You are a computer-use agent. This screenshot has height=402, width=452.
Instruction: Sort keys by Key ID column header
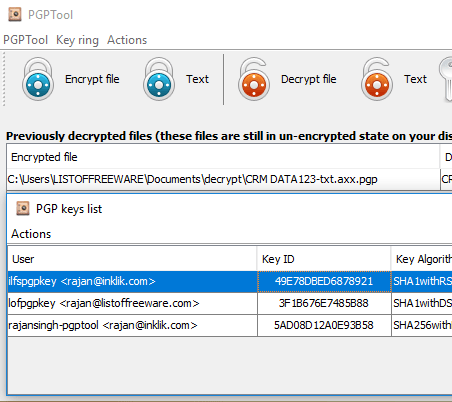click(324, 259)
